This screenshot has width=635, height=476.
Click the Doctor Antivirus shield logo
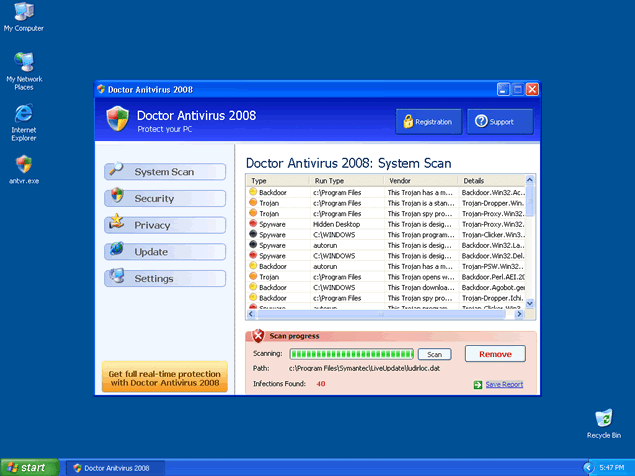(118, 120)
